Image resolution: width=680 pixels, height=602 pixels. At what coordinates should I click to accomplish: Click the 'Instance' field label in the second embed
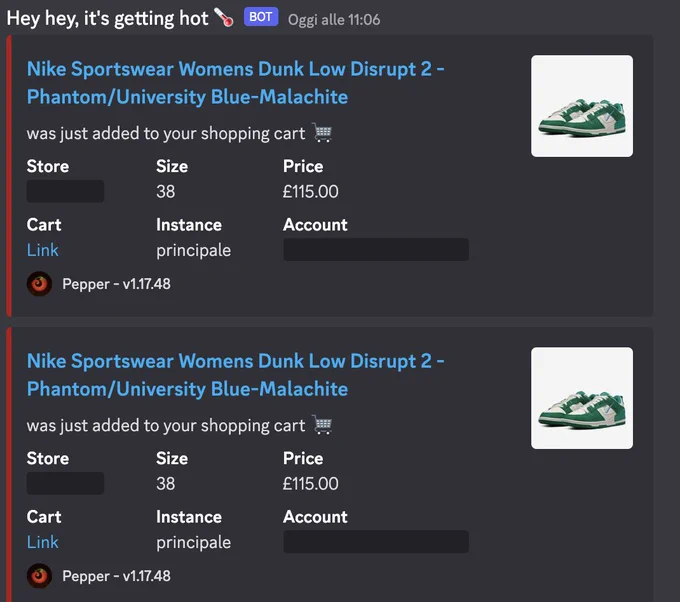tap(189, 517)
